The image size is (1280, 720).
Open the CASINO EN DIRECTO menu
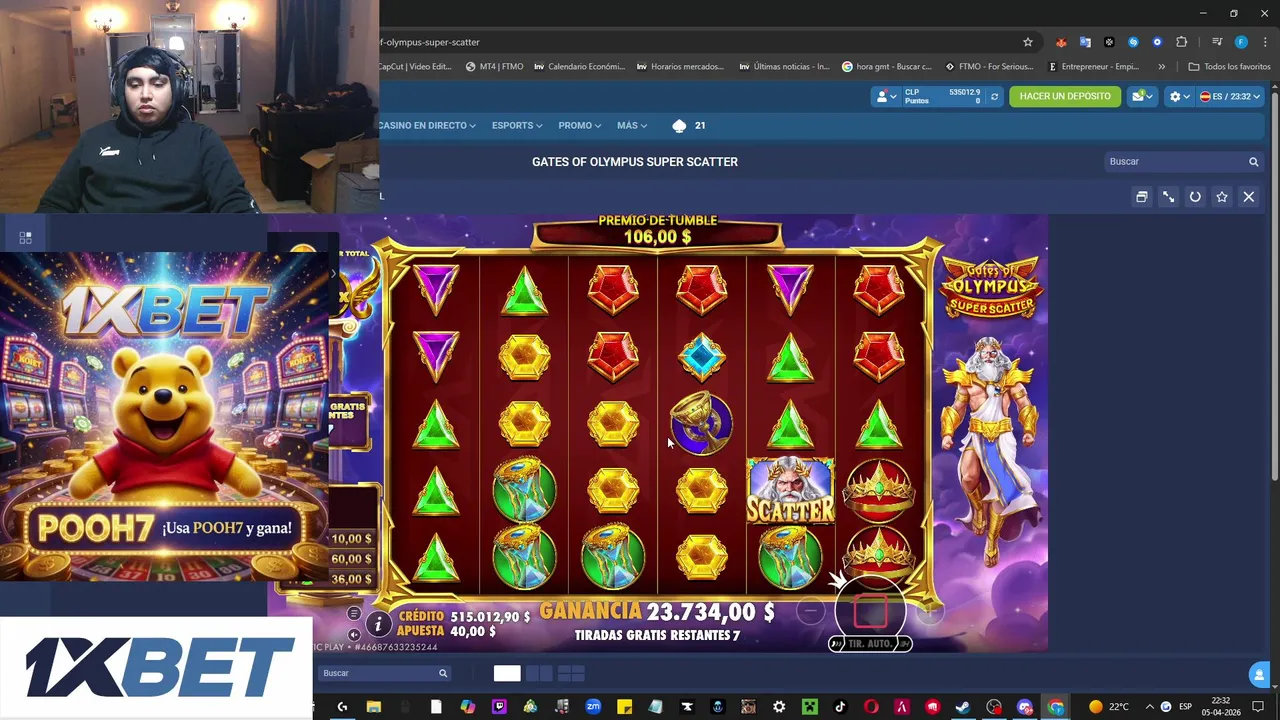[x=428, y=126]
